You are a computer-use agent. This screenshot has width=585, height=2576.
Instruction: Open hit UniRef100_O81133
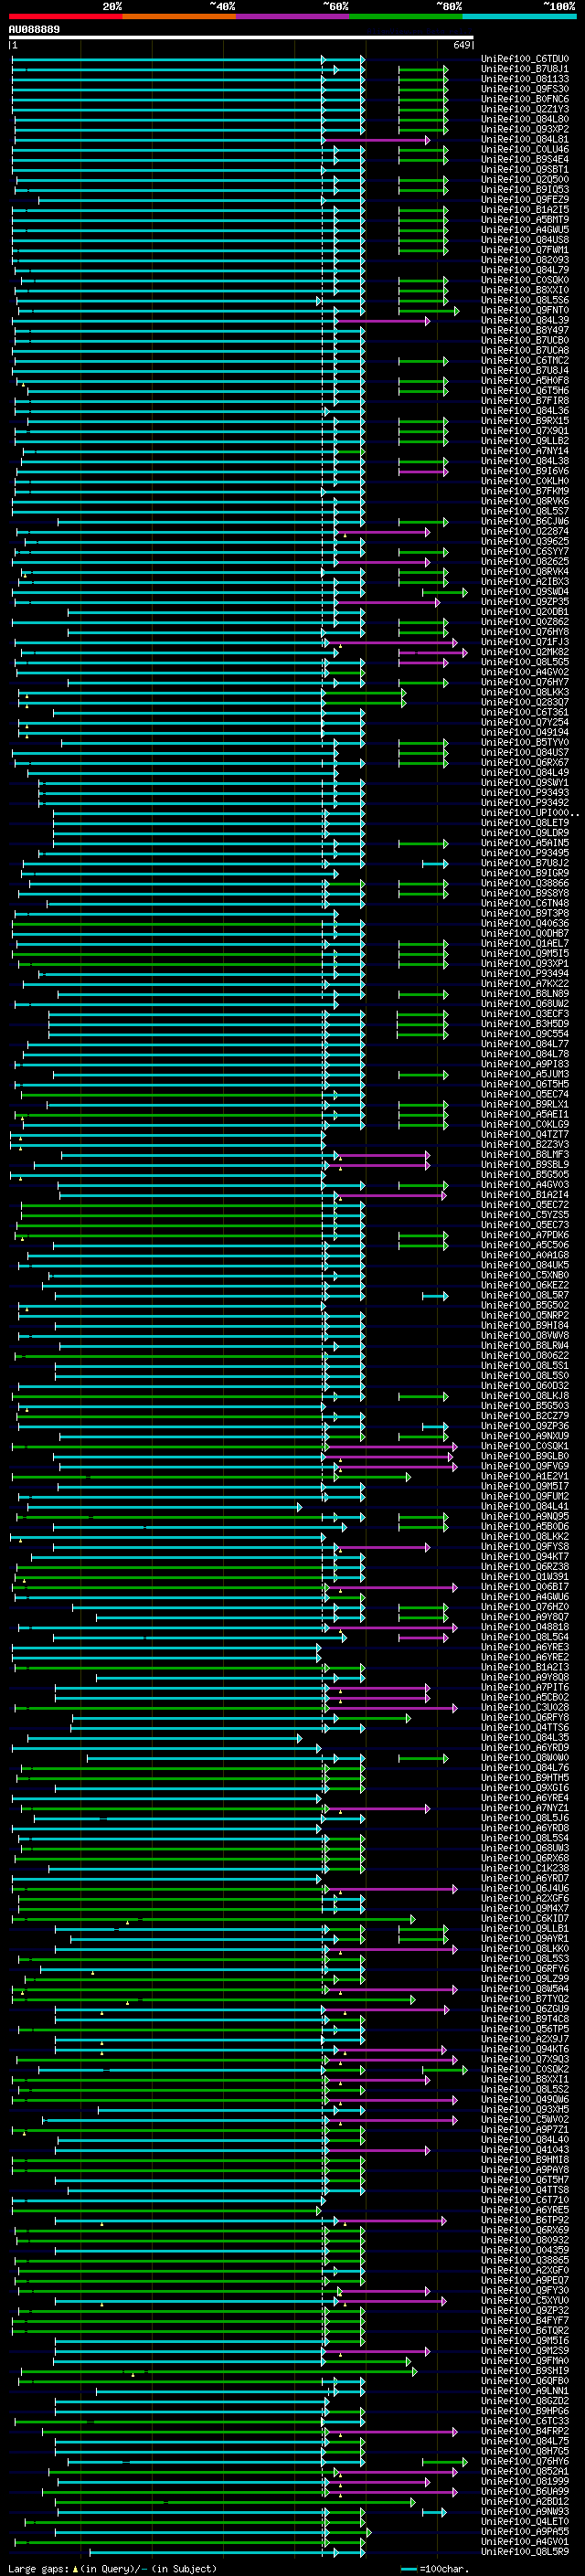[525, 79]
